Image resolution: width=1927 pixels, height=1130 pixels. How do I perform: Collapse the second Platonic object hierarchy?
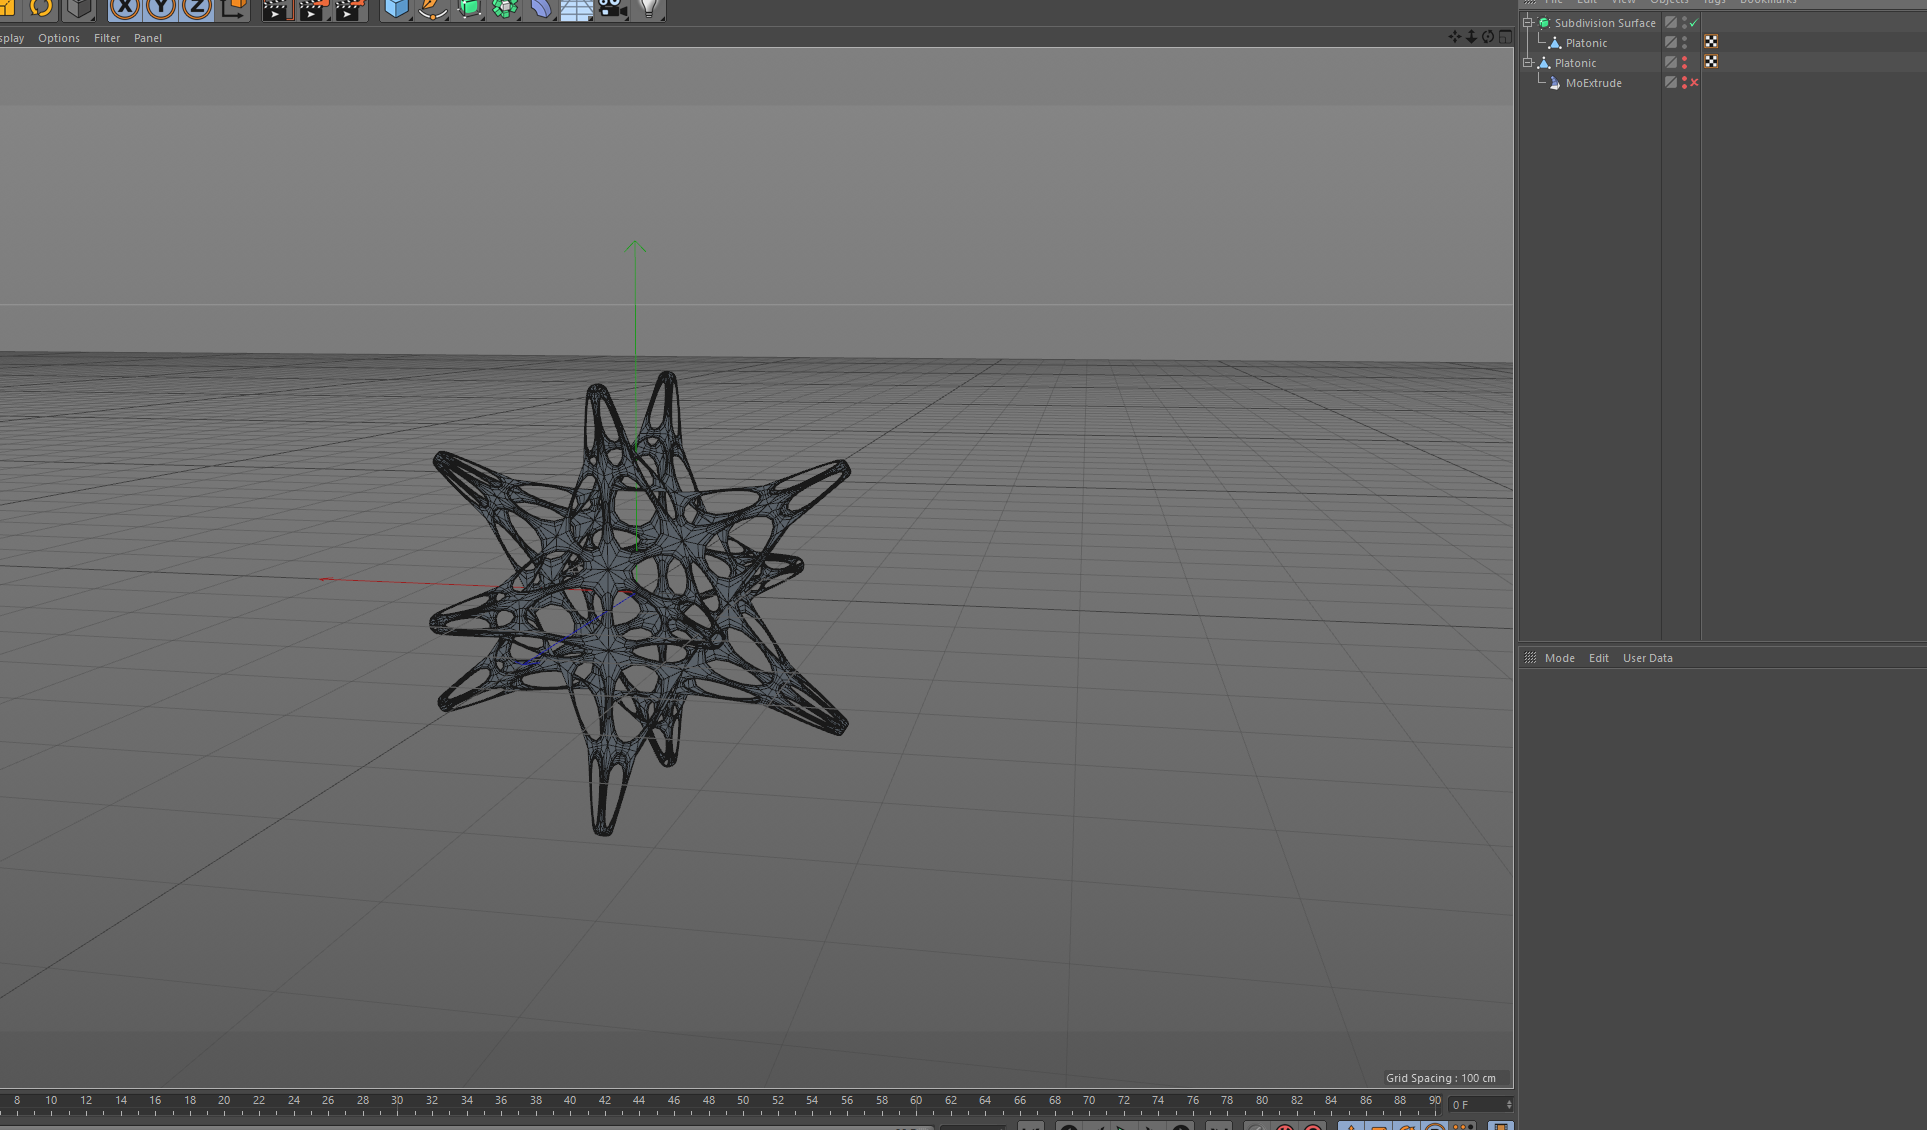coord(1528,63)
